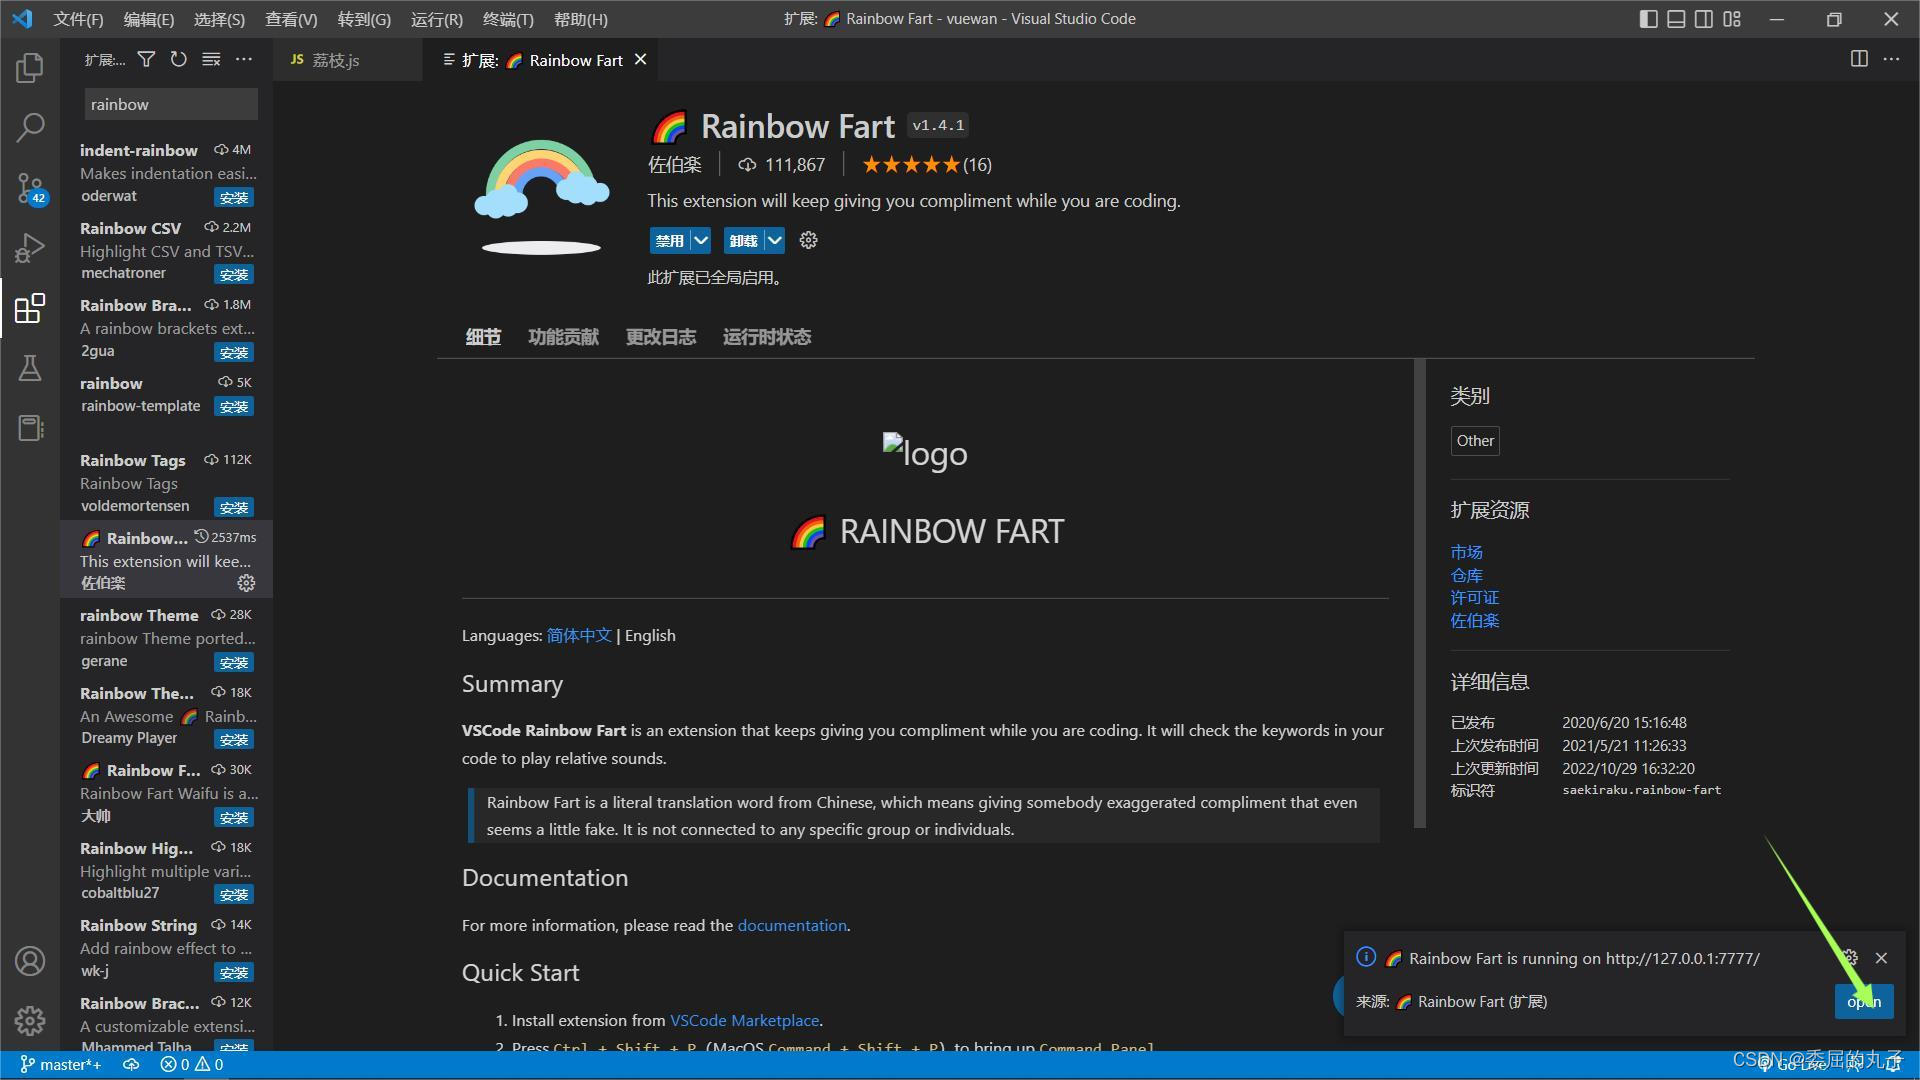The width and height of the screenshot is (1920, 1080).
Task: Open the Help menu
Action: (580, 19)
